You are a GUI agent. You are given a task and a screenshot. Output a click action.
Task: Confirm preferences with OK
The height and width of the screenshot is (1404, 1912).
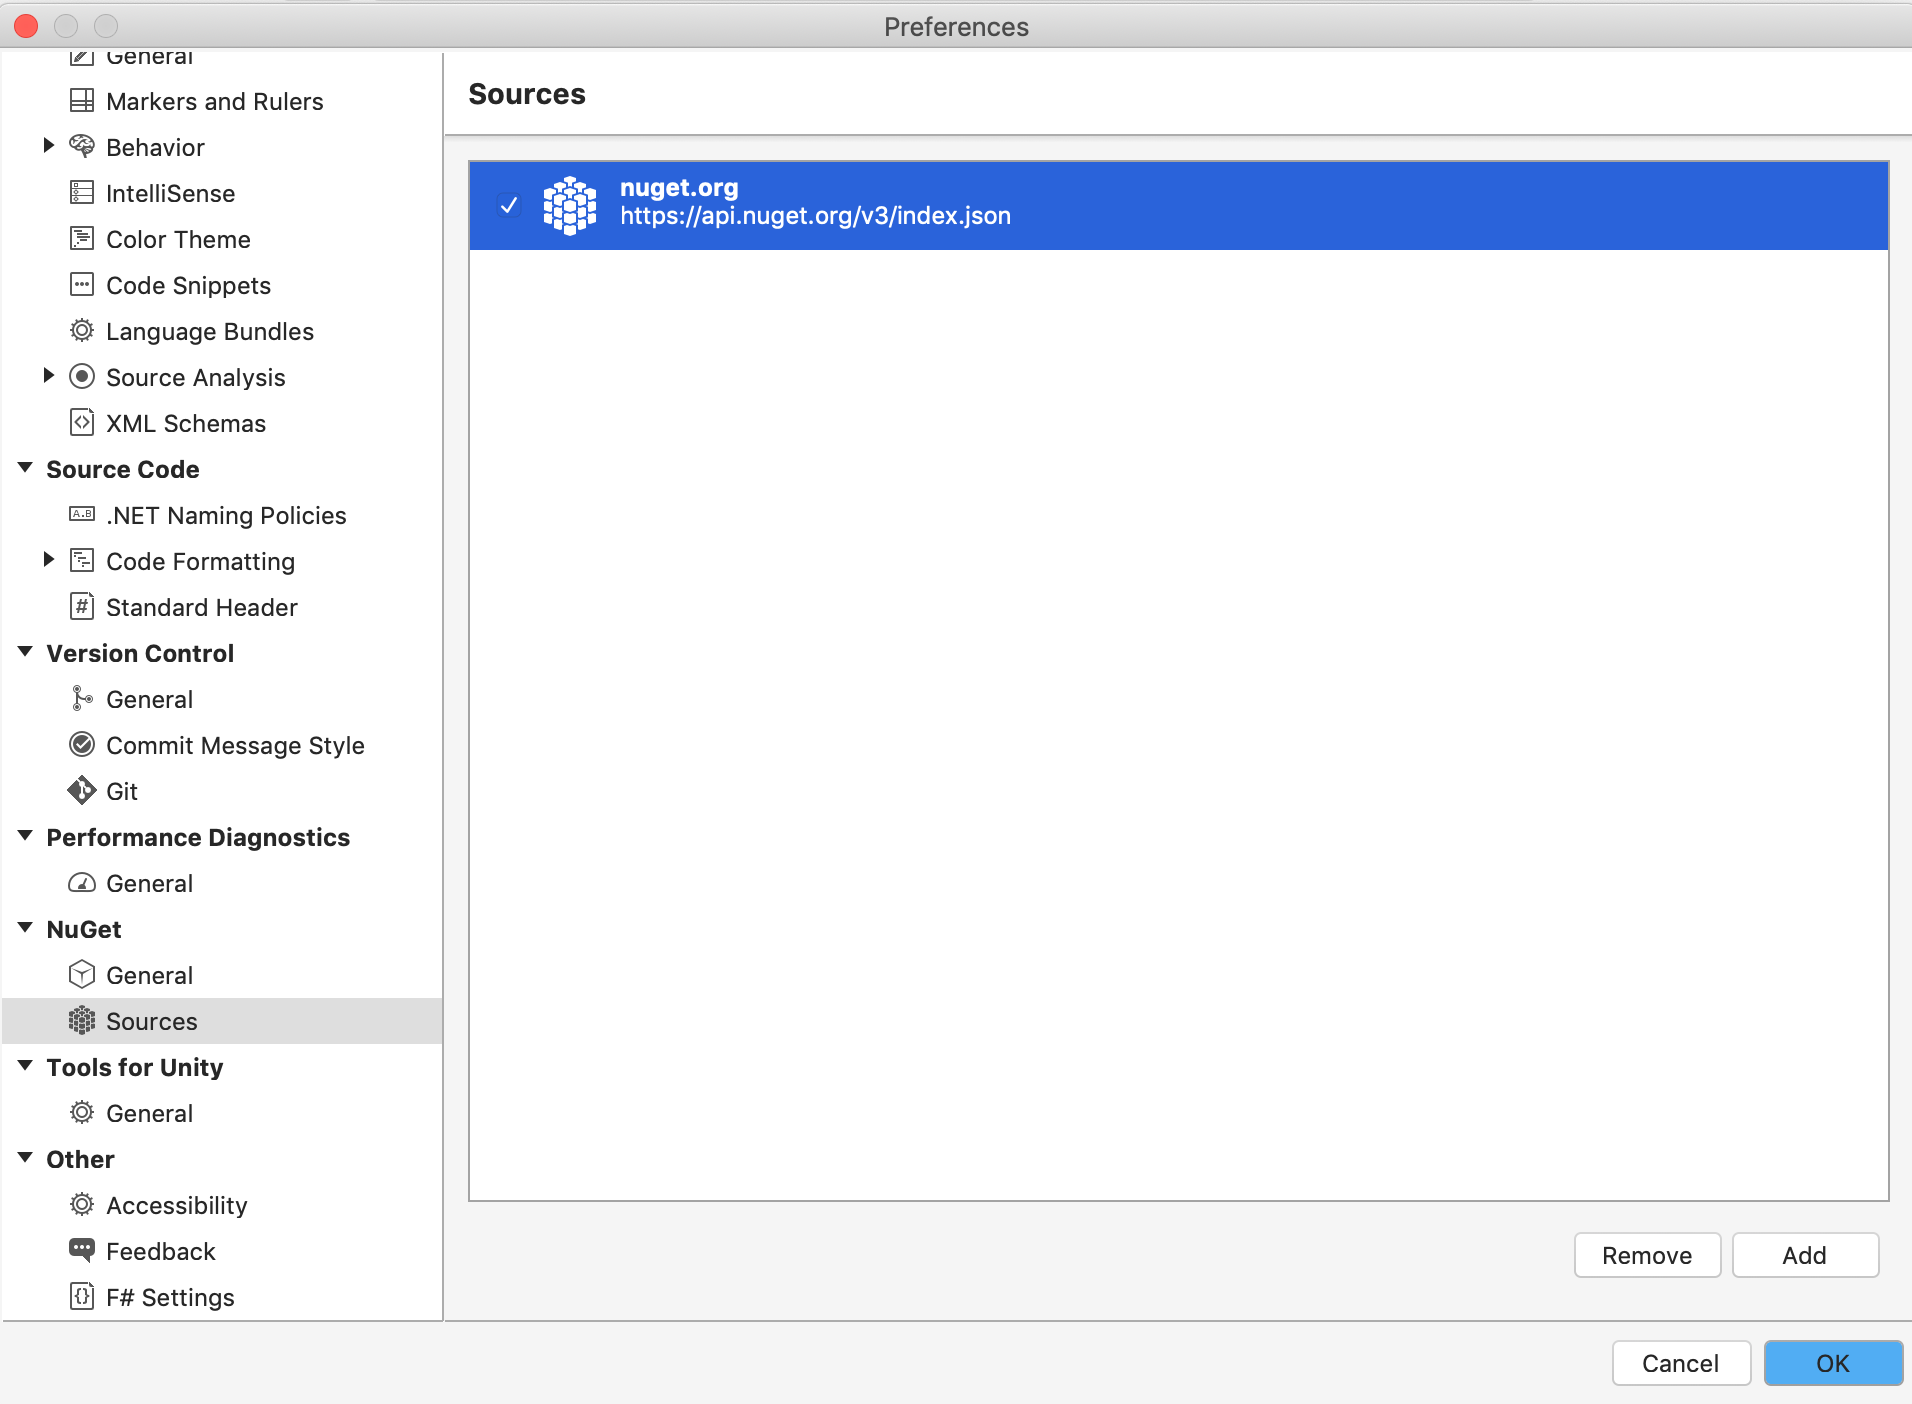[x=1833, y=1363]
